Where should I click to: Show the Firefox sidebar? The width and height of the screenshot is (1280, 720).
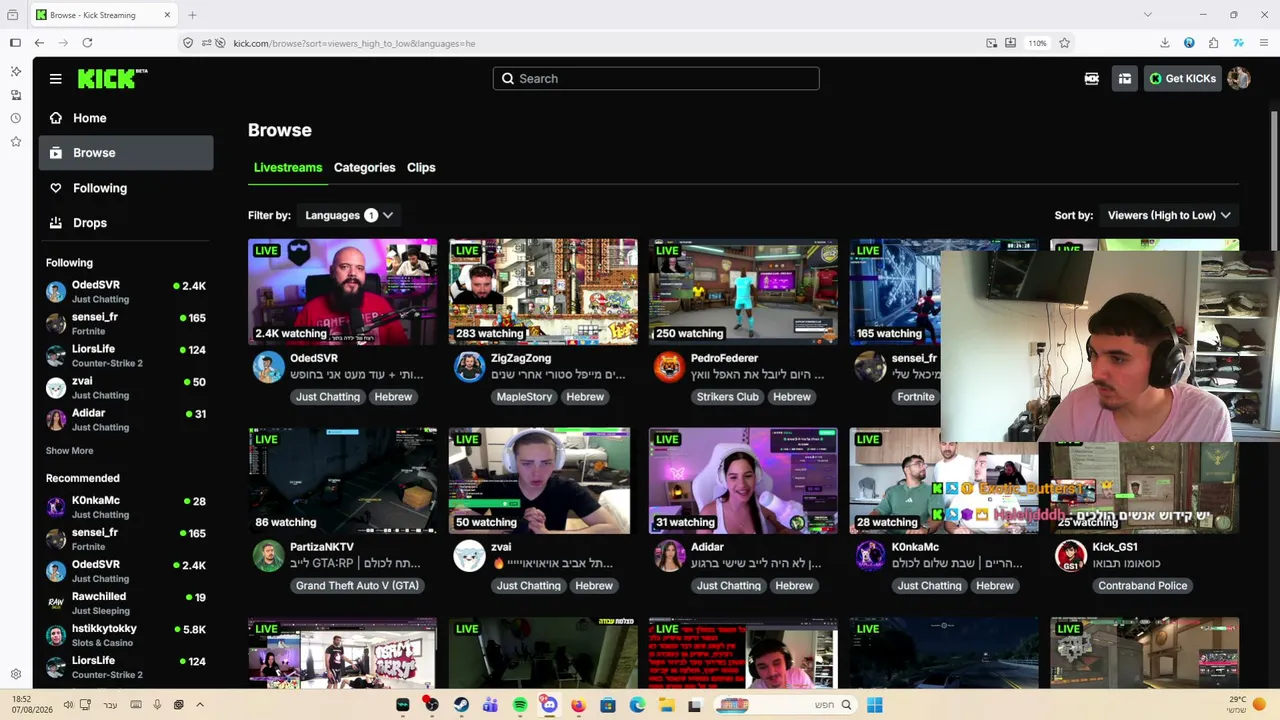[x=15, y=43]
